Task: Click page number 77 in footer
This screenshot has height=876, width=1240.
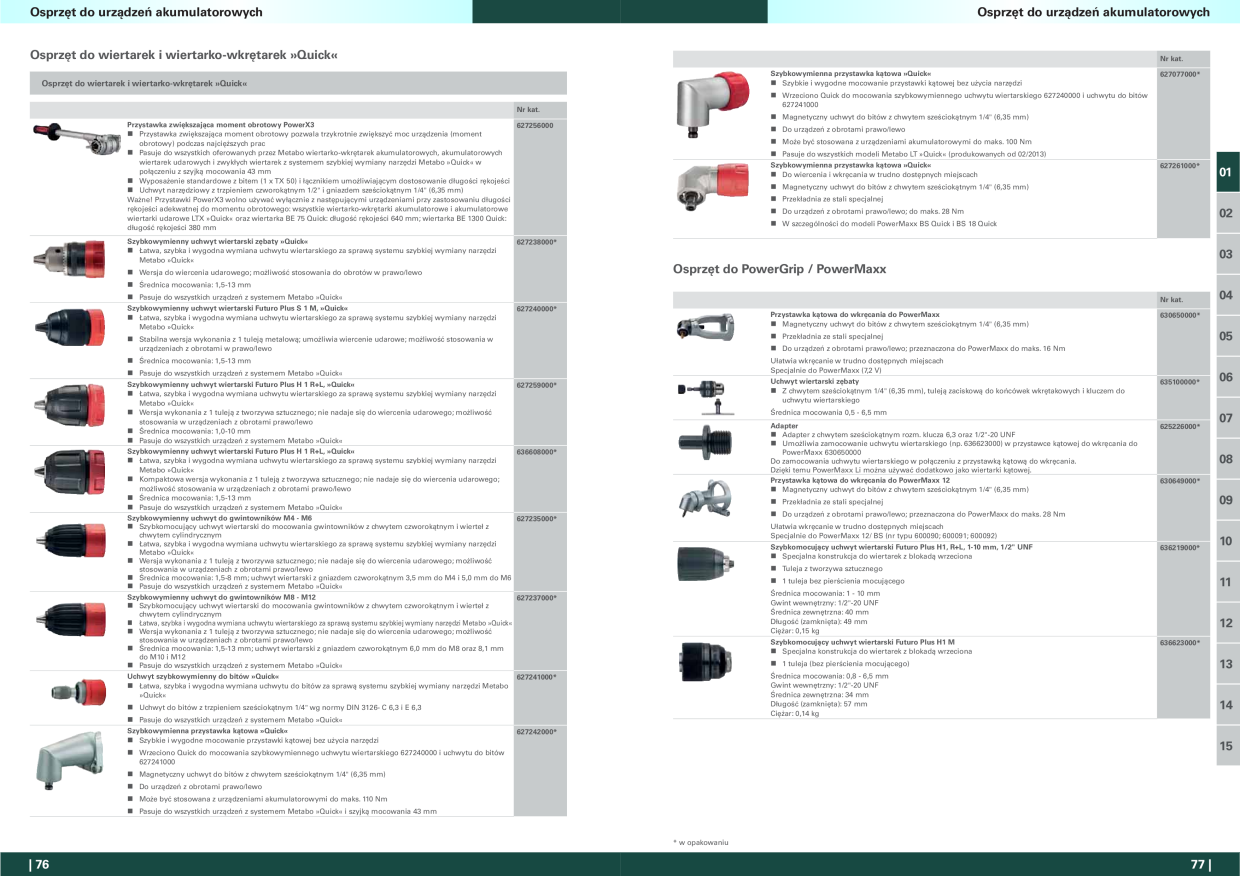Action: pyautogui.click(x=1200, y=865)
